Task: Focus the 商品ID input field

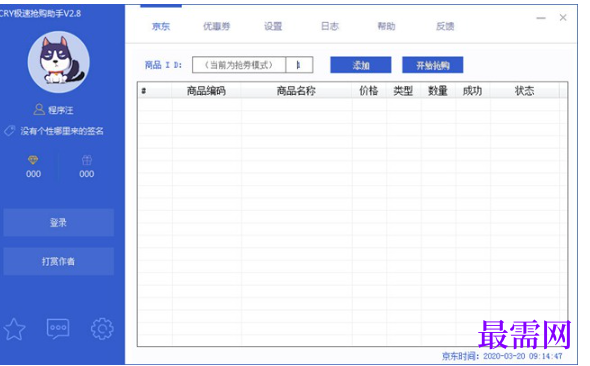Action: [x=239, y=65]
